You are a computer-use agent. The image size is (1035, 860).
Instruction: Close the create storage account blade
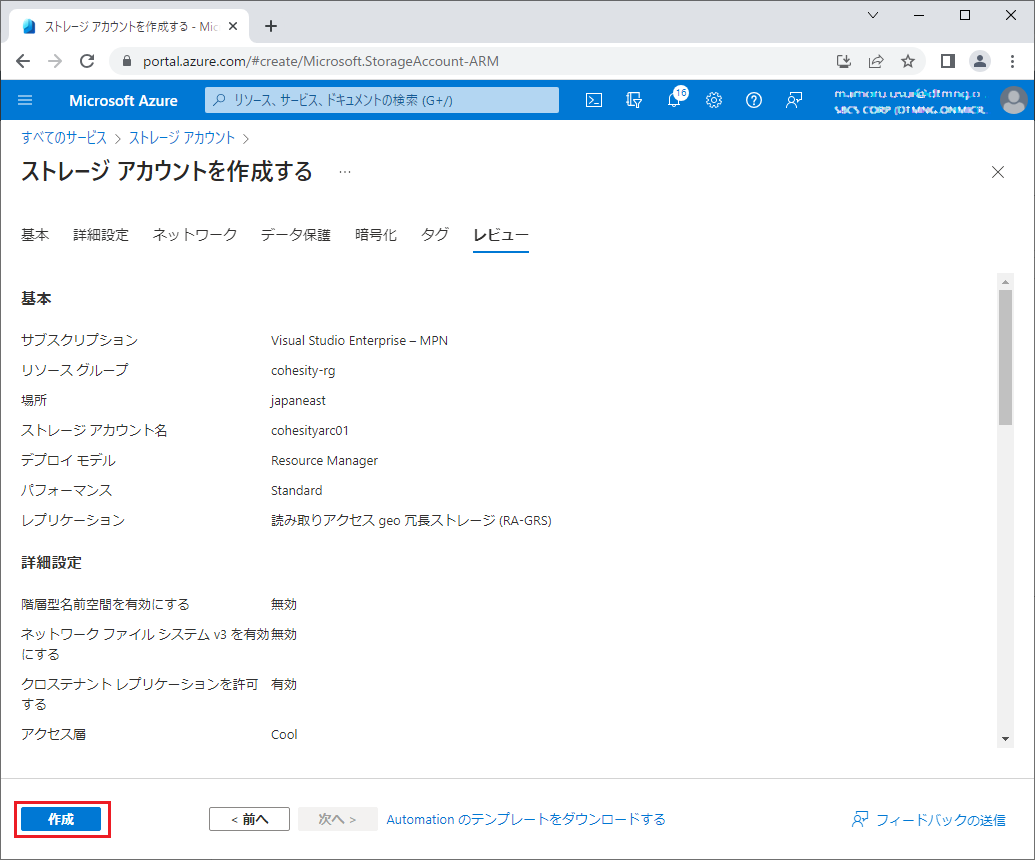pyautogui.click(x=998, y=172)
